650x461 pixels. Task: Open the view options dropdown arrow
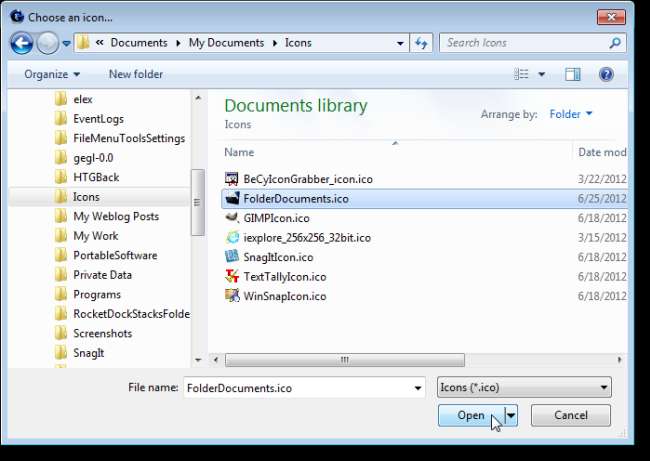tap(541, 75)
